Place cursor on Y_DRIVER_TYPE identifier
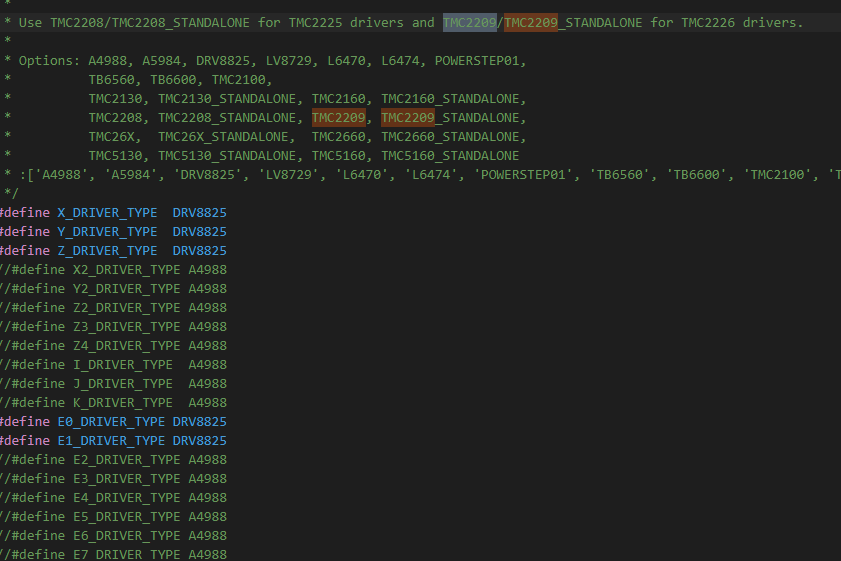This screenshot has width=841, height=561. pyautogui.click(x=107, y=232)
